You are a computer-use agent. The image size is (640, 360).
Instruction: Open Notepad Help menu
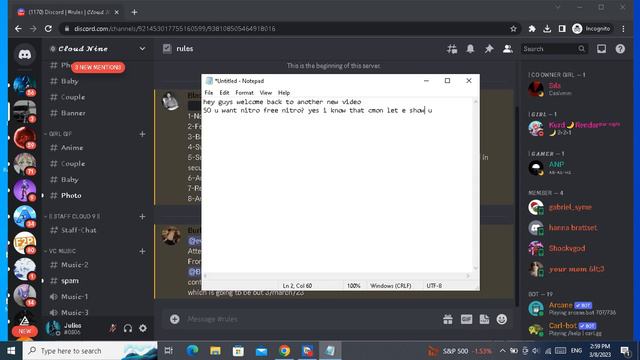284,93
